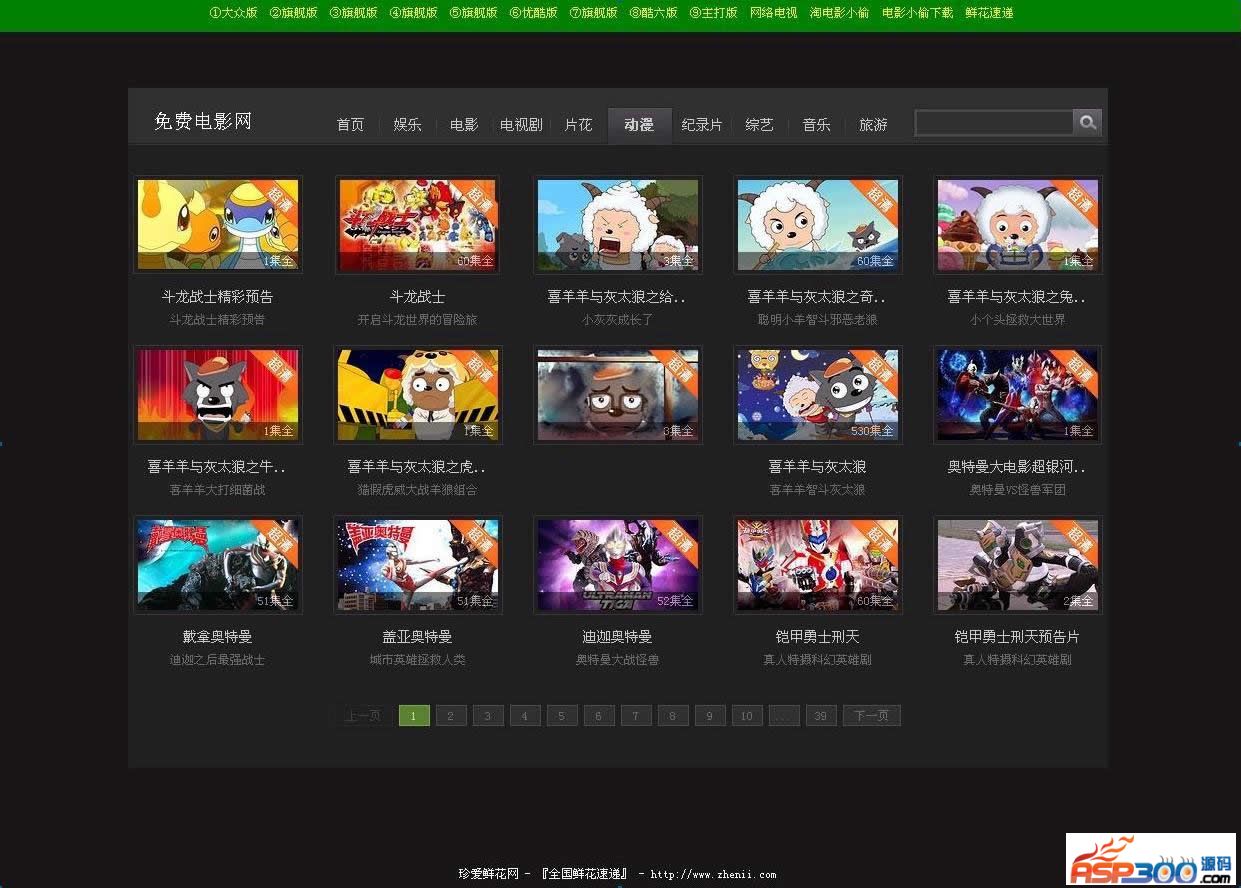Click the 盖亚奥特曼 title link
1241x888 pixels.
pos(418,637)
